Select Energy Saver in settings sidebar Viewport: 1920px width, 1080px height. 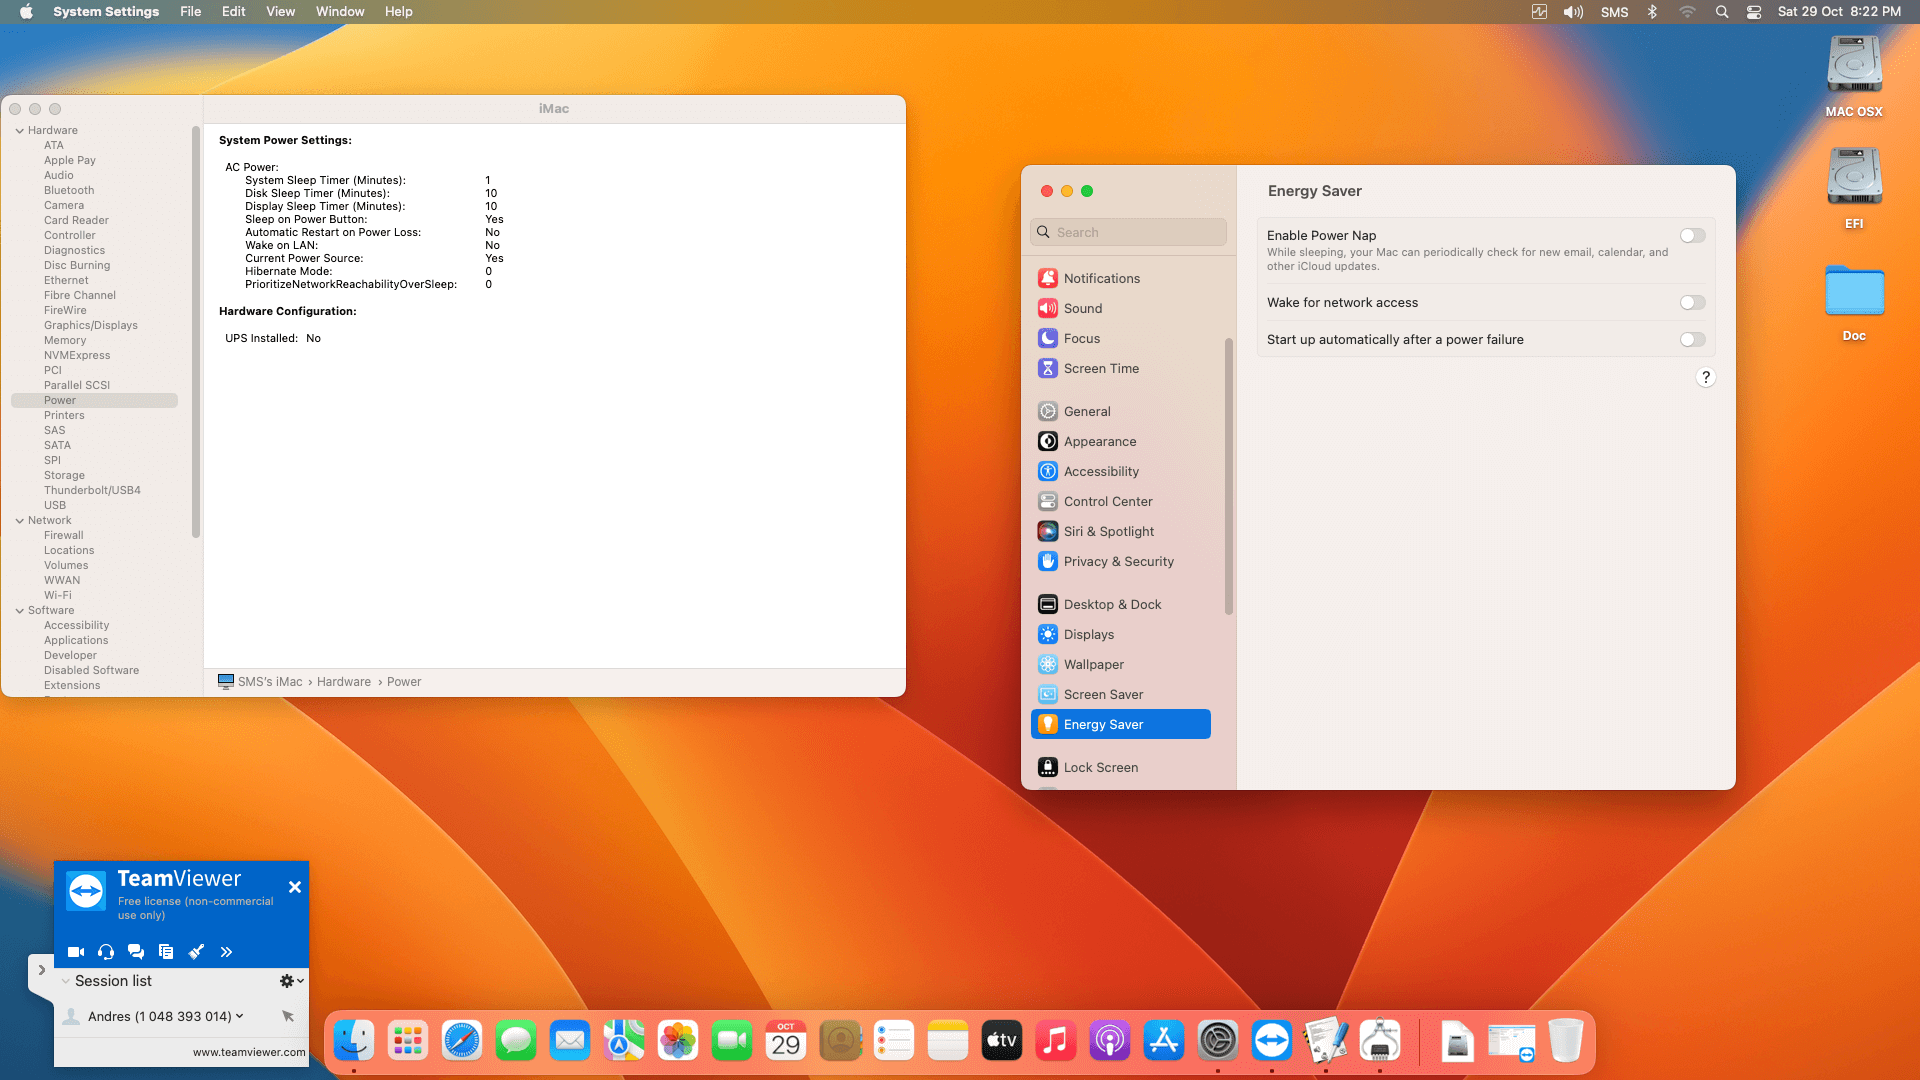point(1120,724)
